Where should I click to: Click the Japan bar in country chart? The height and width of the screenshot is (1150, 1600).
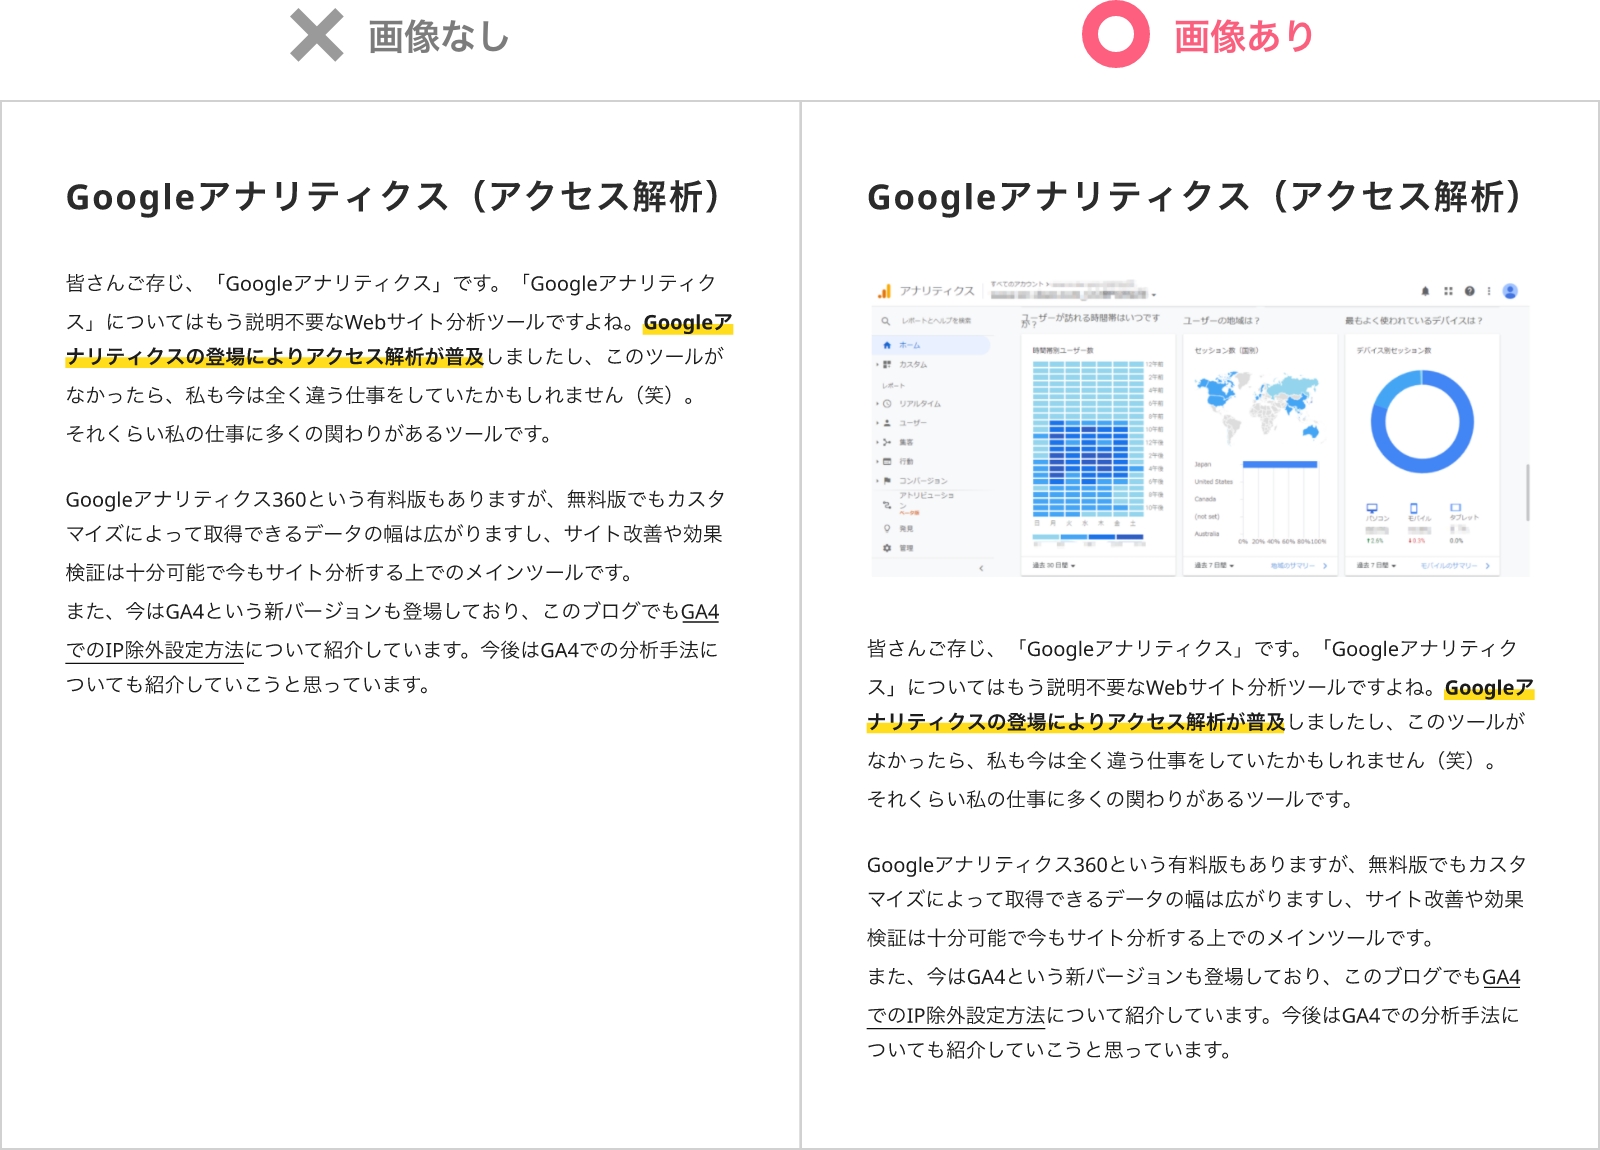(x=1280, y=464)
